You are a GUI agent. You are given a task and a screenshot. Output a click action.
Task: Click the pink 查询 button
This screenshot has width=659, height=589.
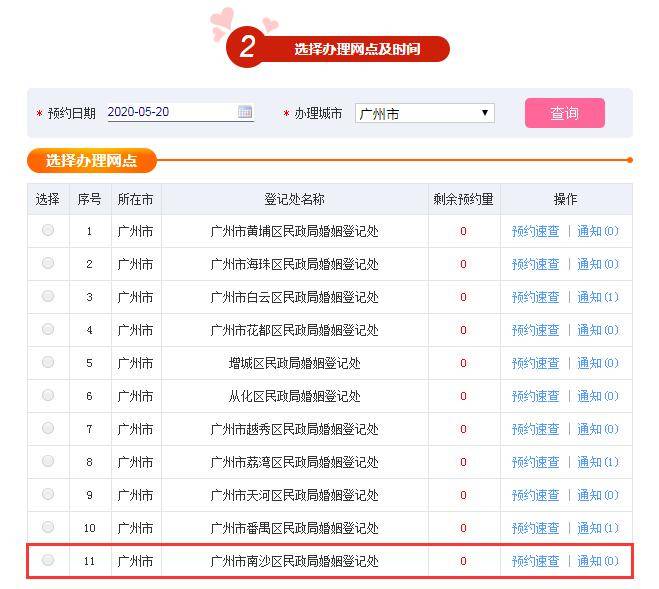564,113
